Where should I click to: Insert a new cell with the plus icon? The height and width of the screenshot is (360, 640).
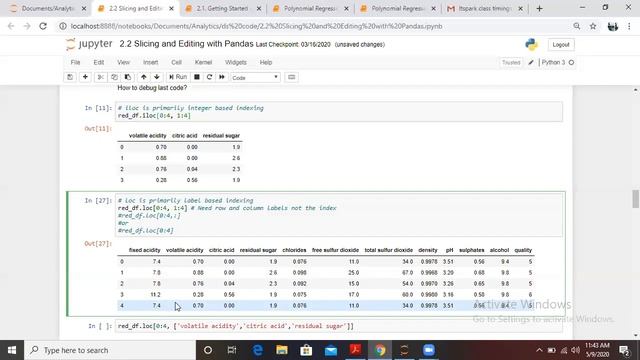tap(85, 77)
